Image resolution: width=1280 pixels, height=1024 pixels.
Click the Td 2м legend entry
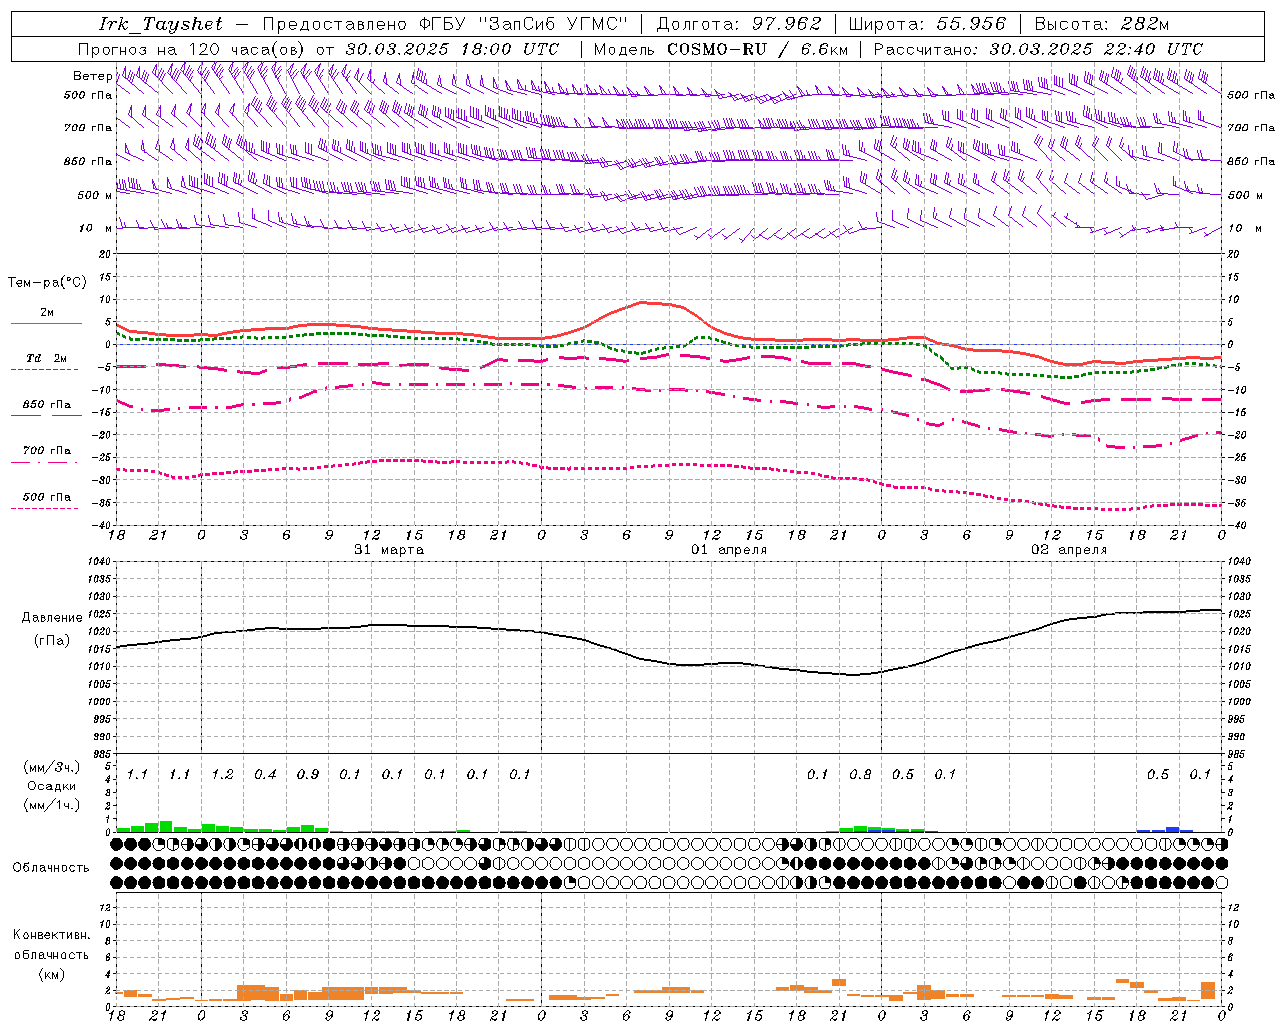click(46, 358)
